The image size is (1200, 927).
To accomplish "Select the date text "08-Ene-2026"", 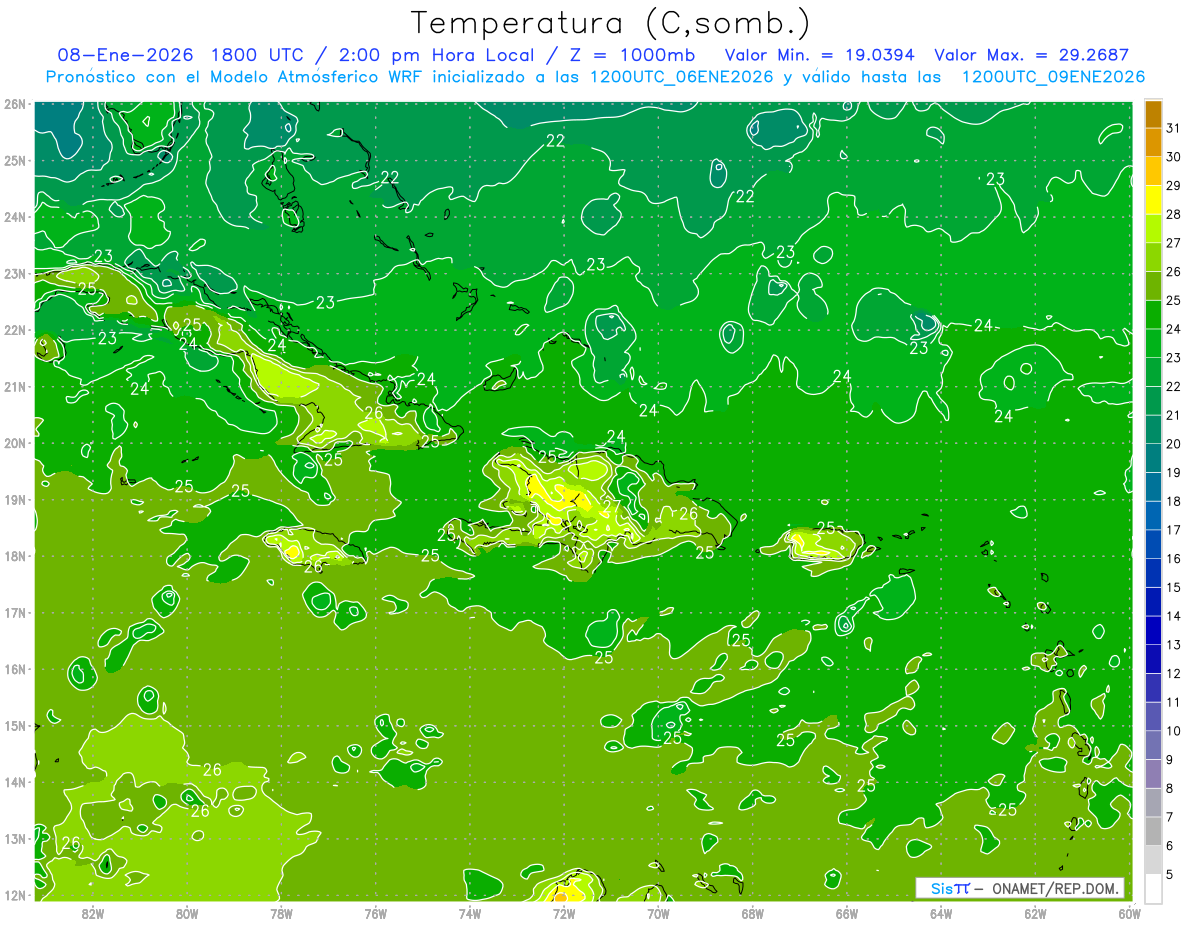I will pyautogui.click(x=125, y=55).
